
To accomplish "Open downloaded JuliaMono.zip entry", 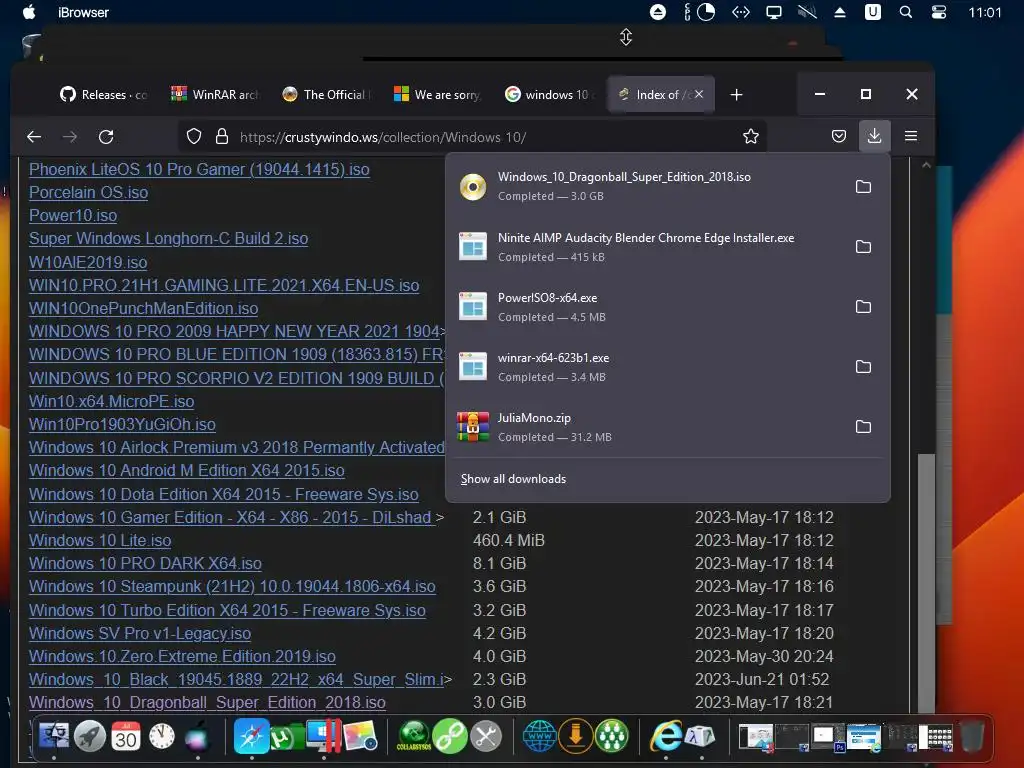I will point(647,427).
